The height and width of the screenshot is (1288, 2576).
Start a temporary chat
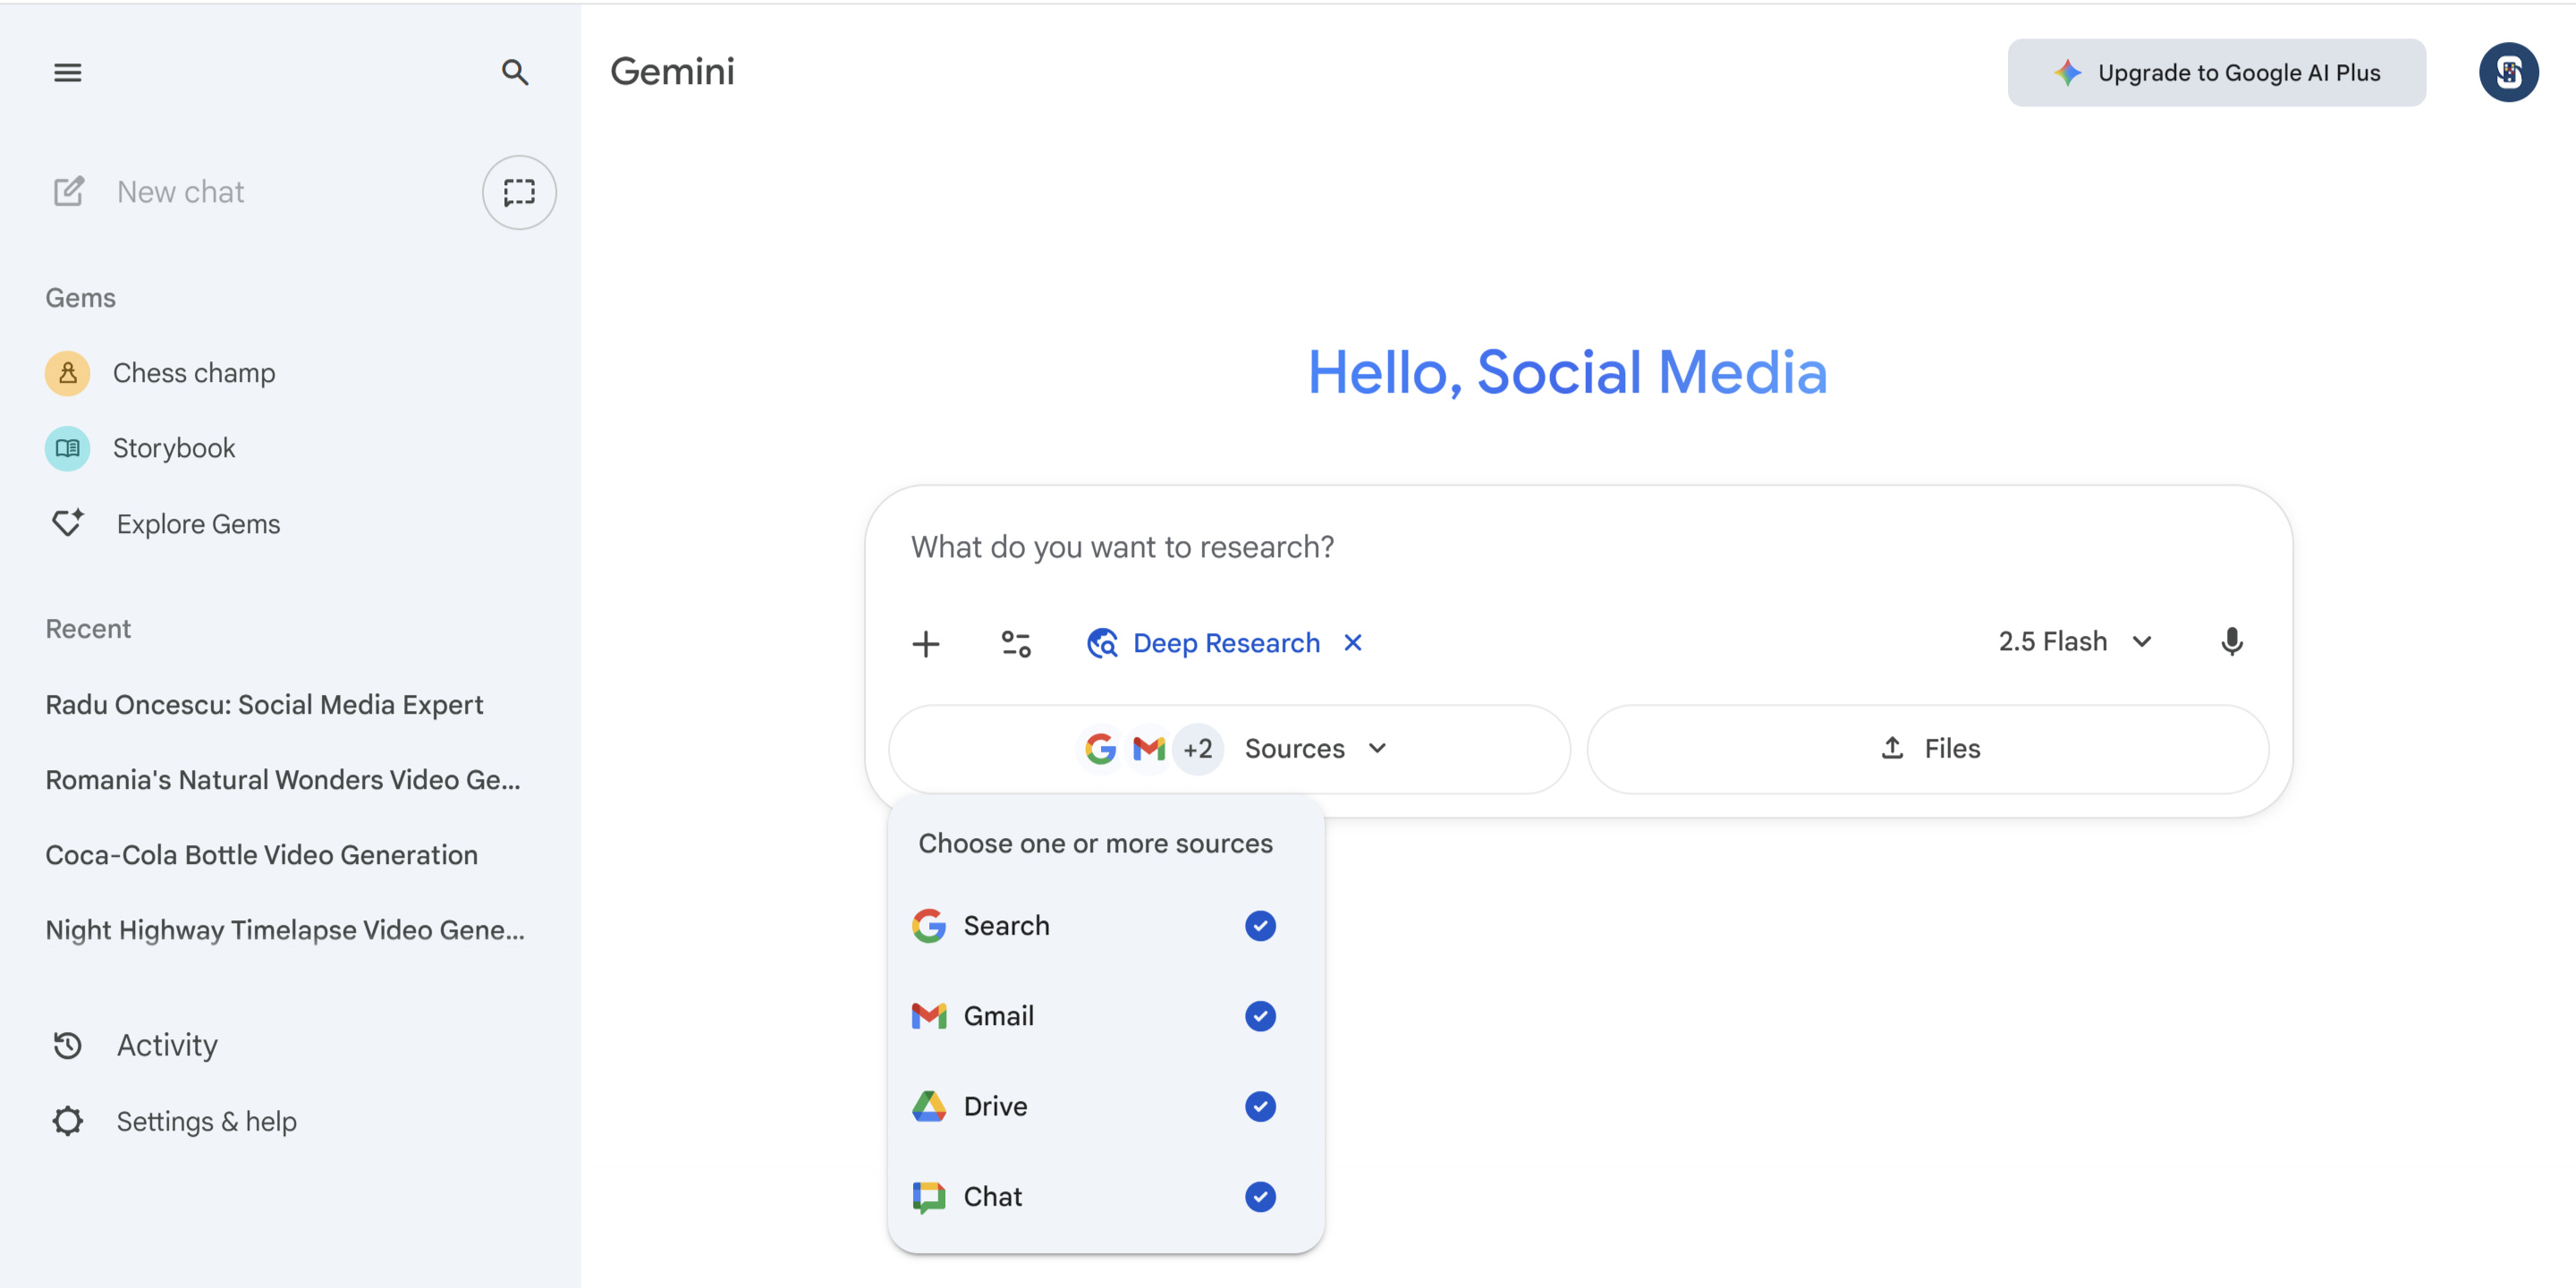coord(518,192)
